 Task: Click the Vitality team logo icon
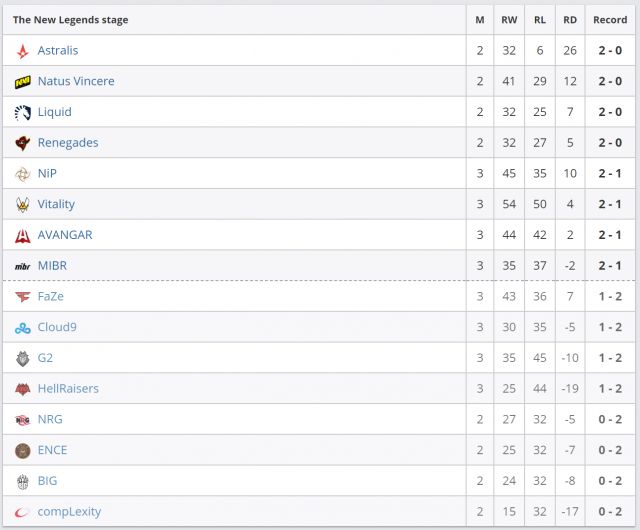pos(23,205)
